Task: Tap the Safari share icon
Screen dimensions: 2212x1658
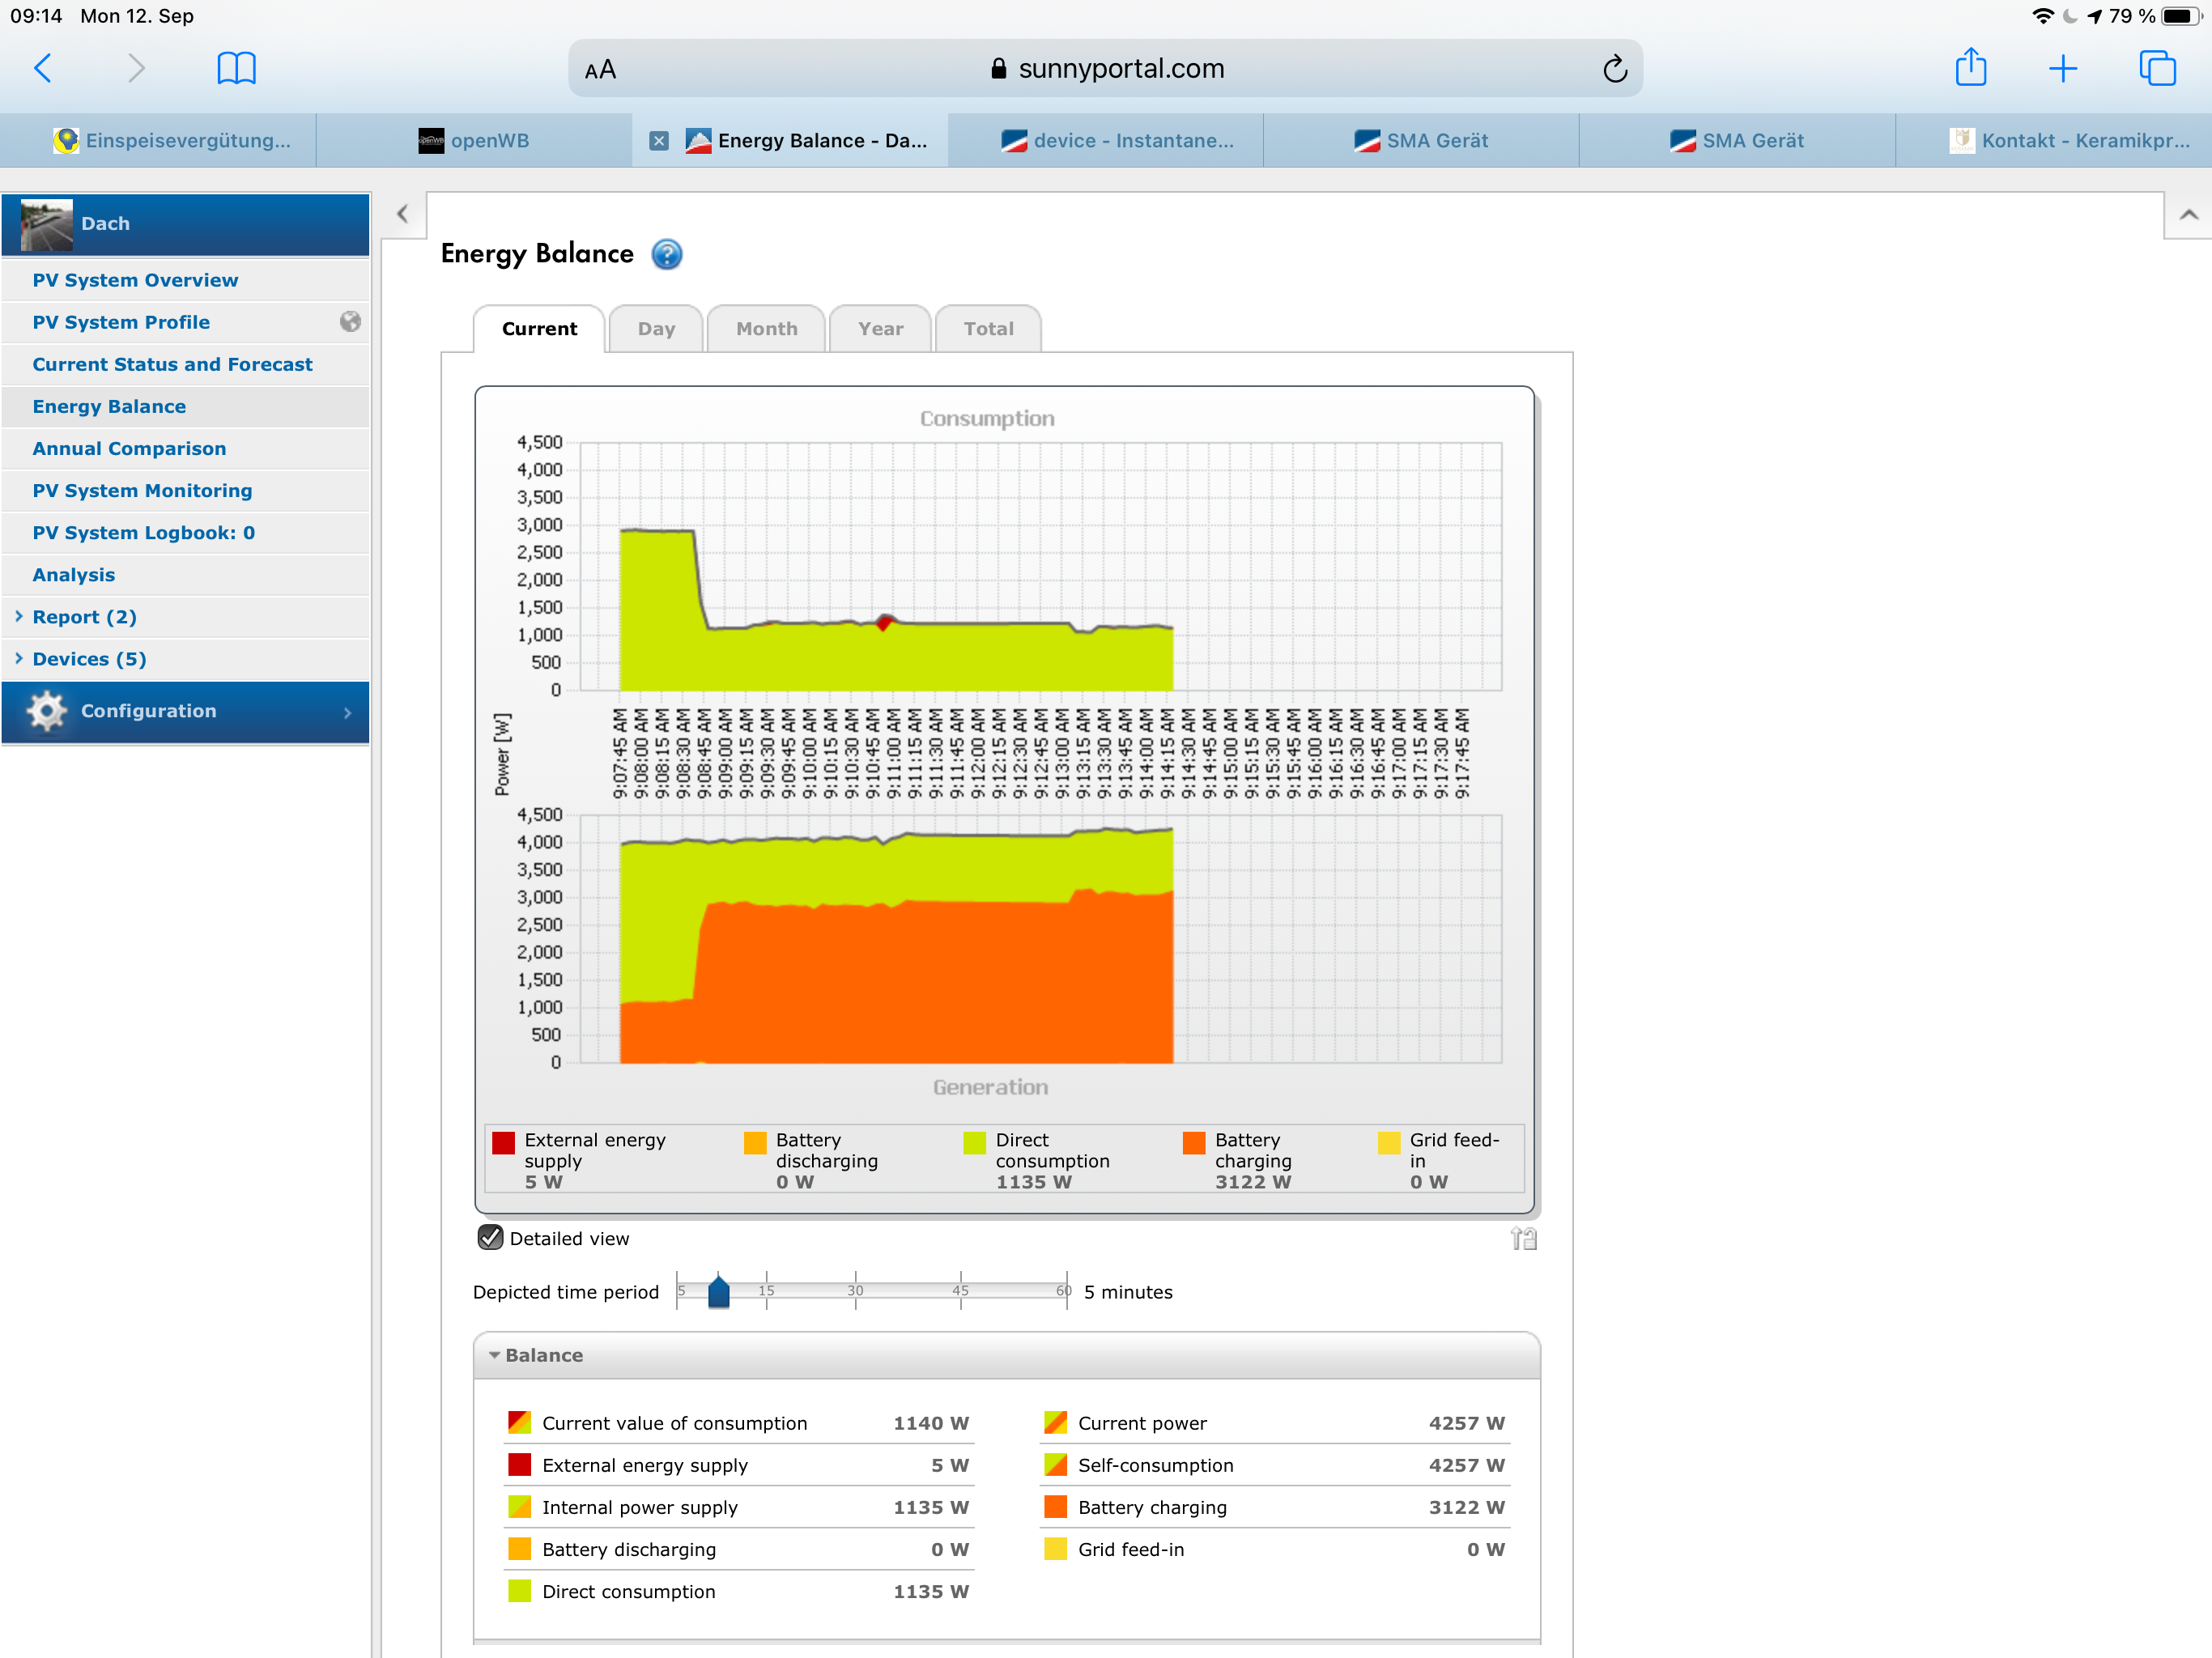Action: (x=1970, y=68)
